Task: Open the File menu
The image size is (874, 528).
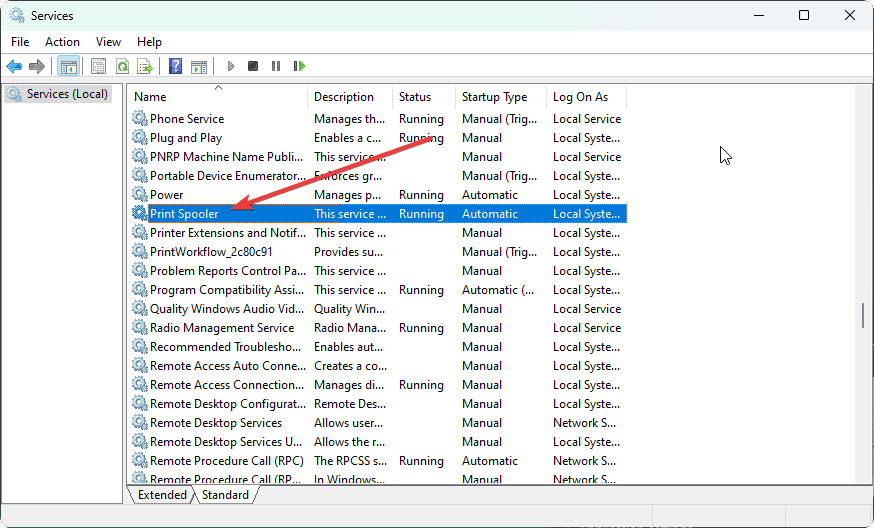Action: coord(20,42)
